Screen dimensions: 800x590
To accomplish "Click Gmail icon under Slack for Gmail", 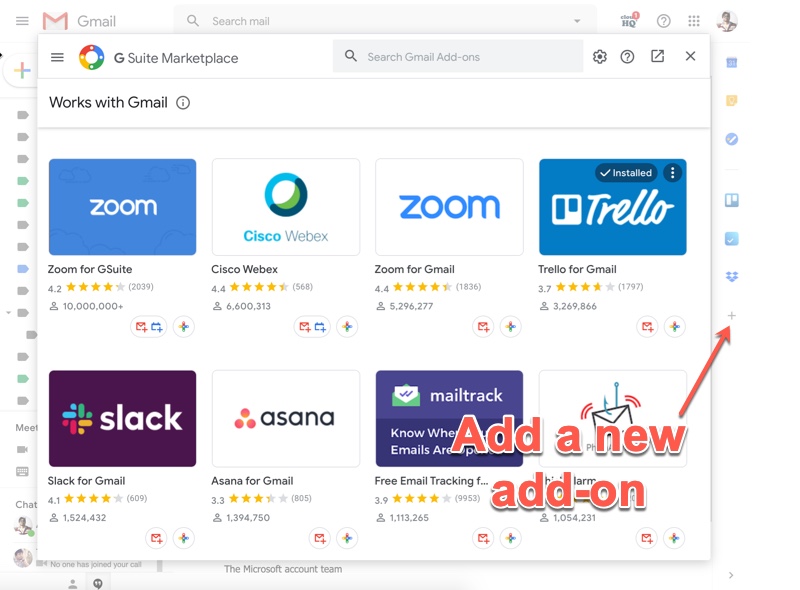I will click(156, 538).
